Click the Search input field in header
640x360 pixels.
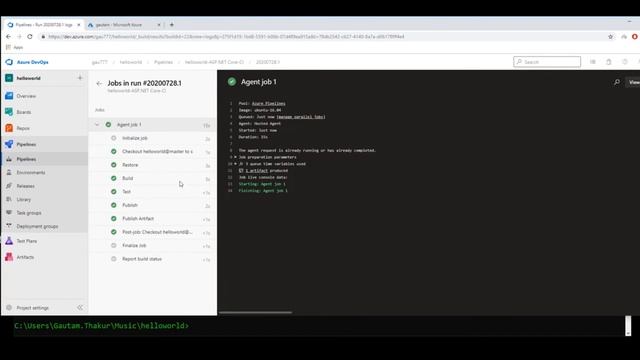coord(547,62)
